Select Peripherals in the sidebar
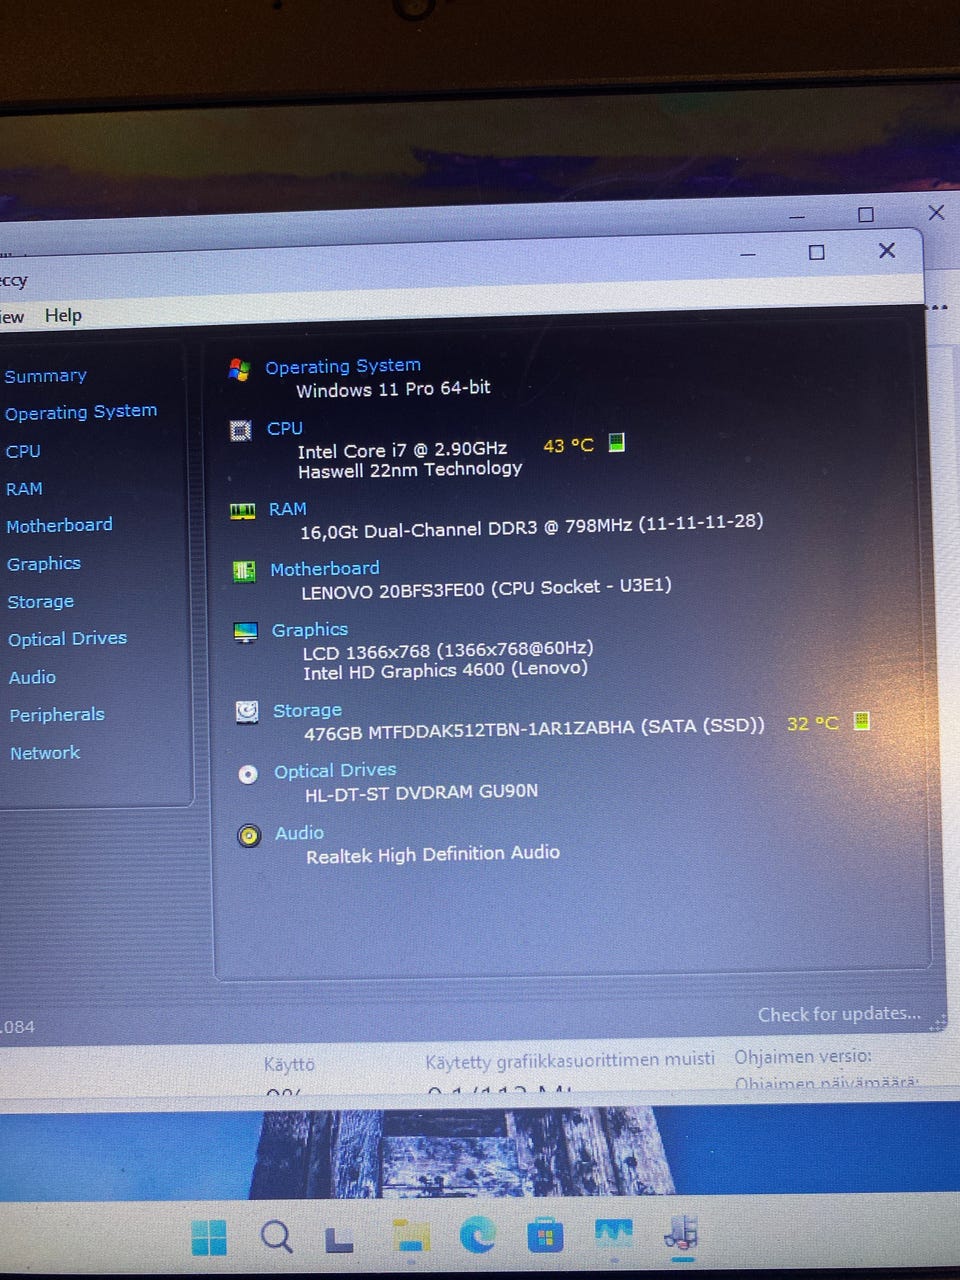 click(x=57, y=715)
